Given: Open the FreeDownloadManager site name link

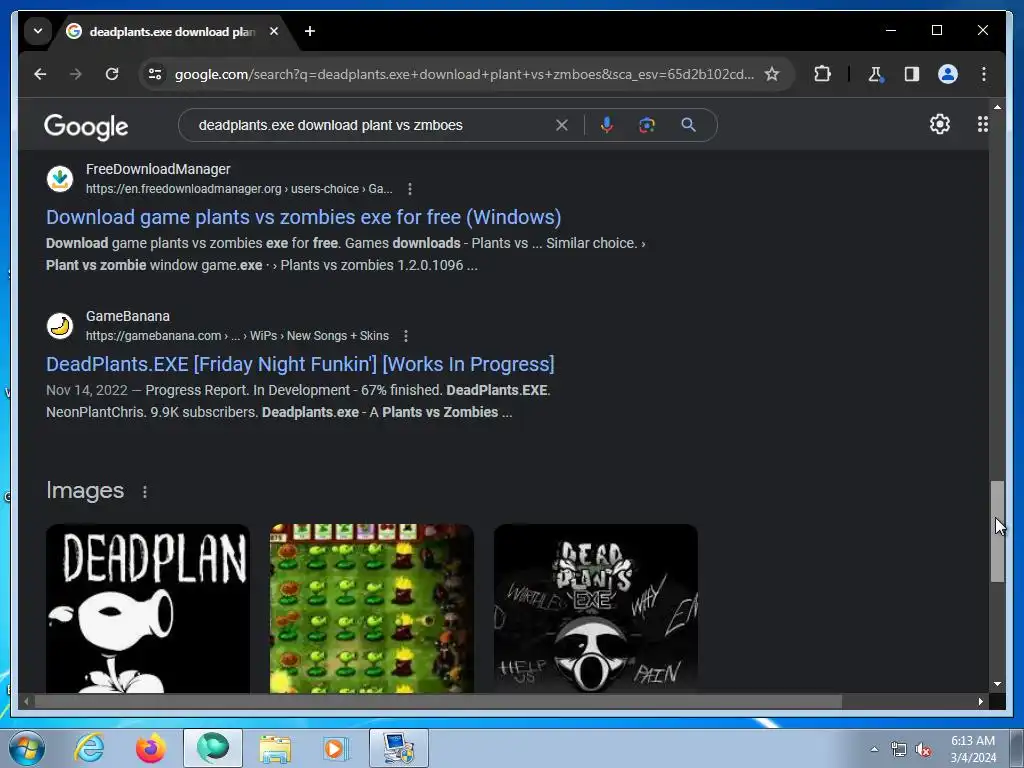Looking at the screenshot, I should (158, 169).
